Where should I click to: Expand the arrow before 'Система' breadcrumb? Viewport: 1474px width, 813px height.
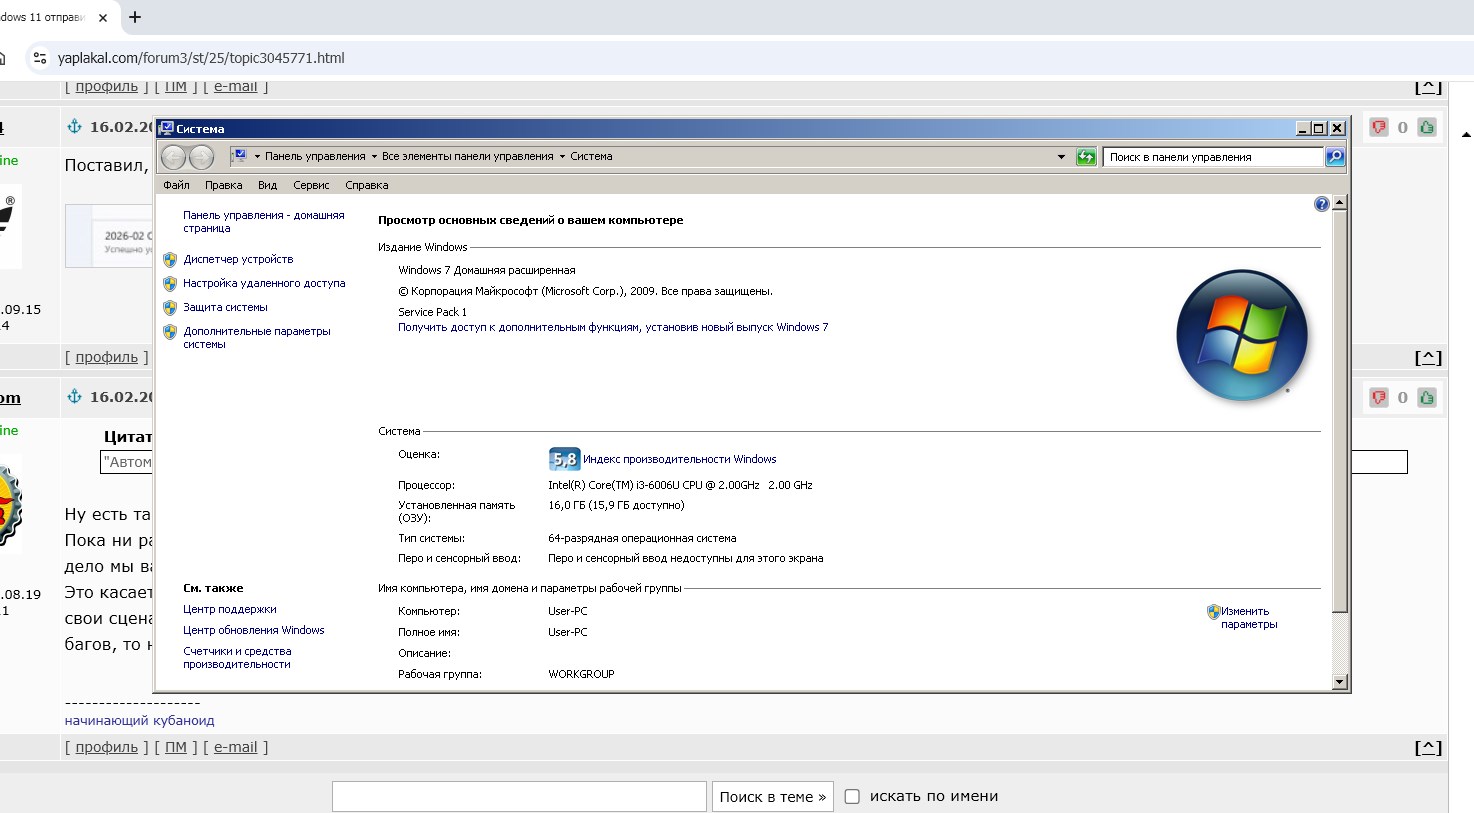pos(562,157)
